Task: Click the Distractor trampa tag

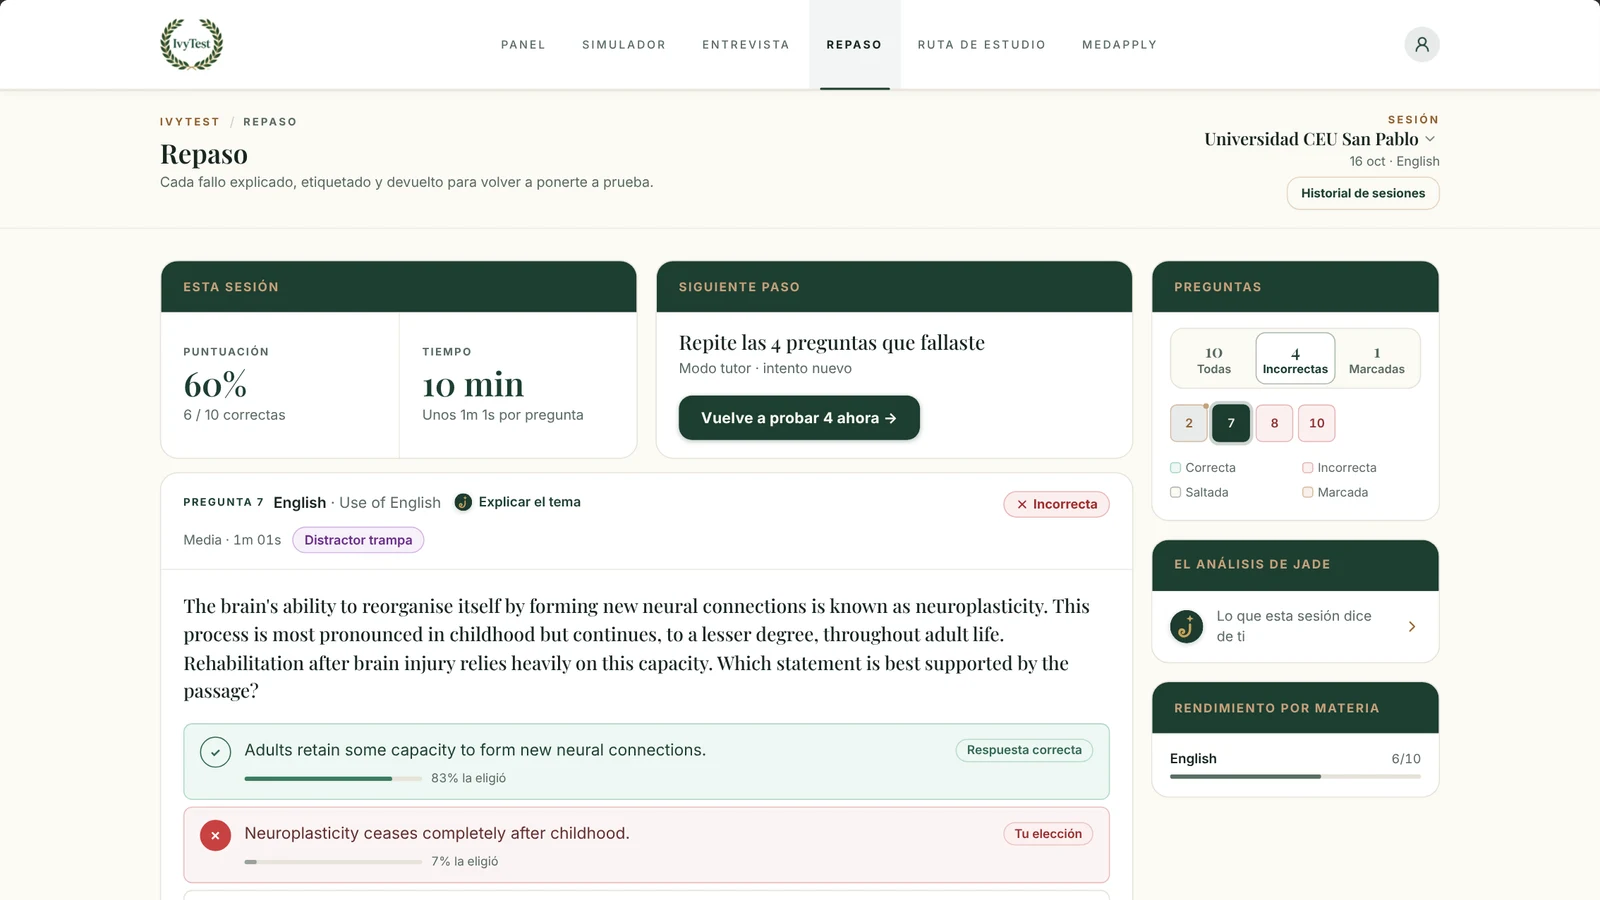Action: coord(358,540)
